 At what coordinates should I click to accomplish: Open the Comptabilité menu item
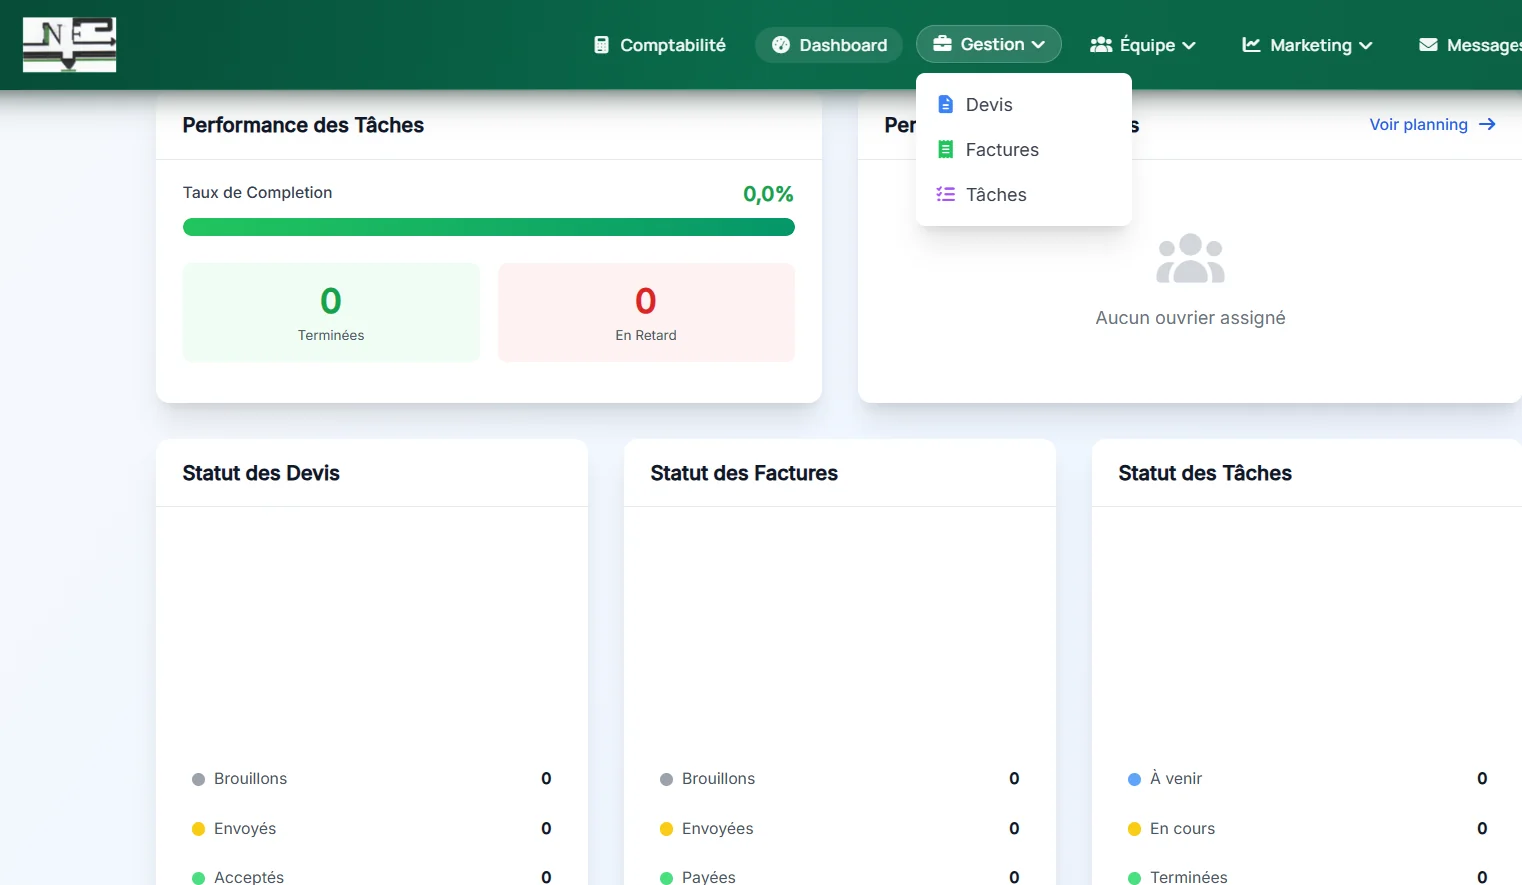[660, 45]
